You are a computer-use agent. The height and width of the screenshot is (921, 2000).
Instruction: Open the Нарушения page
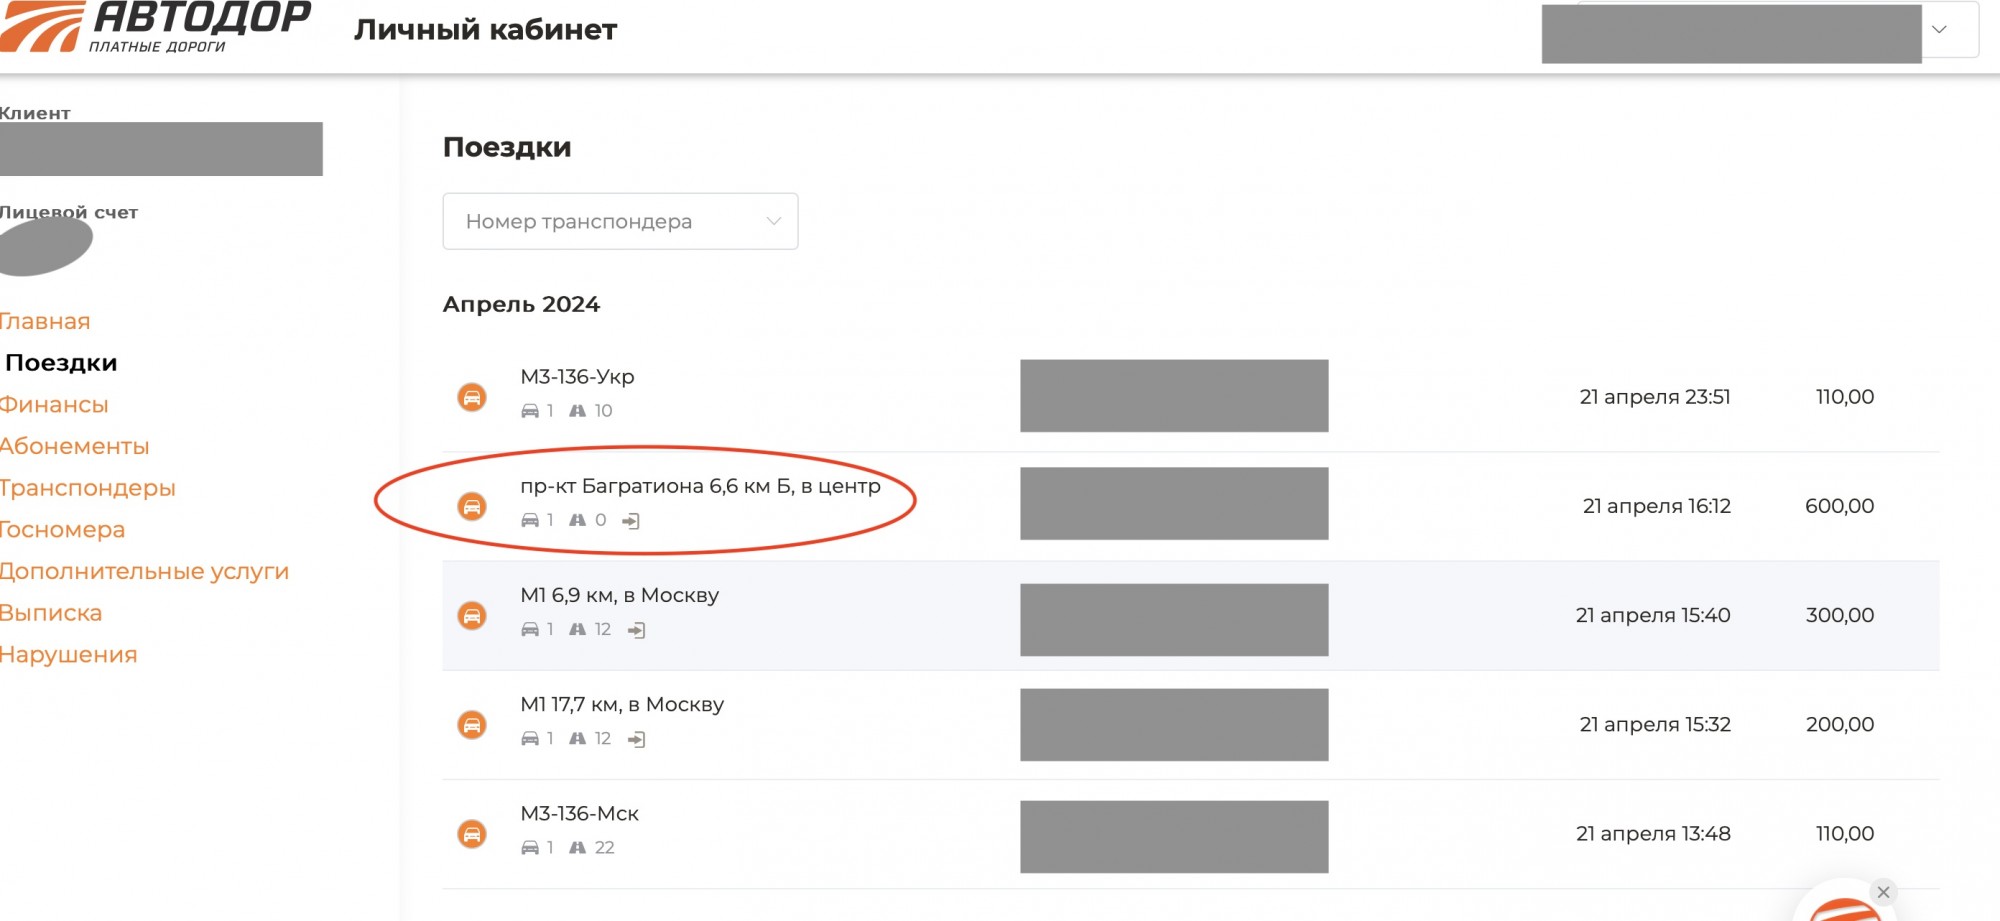tap(69, 655)
